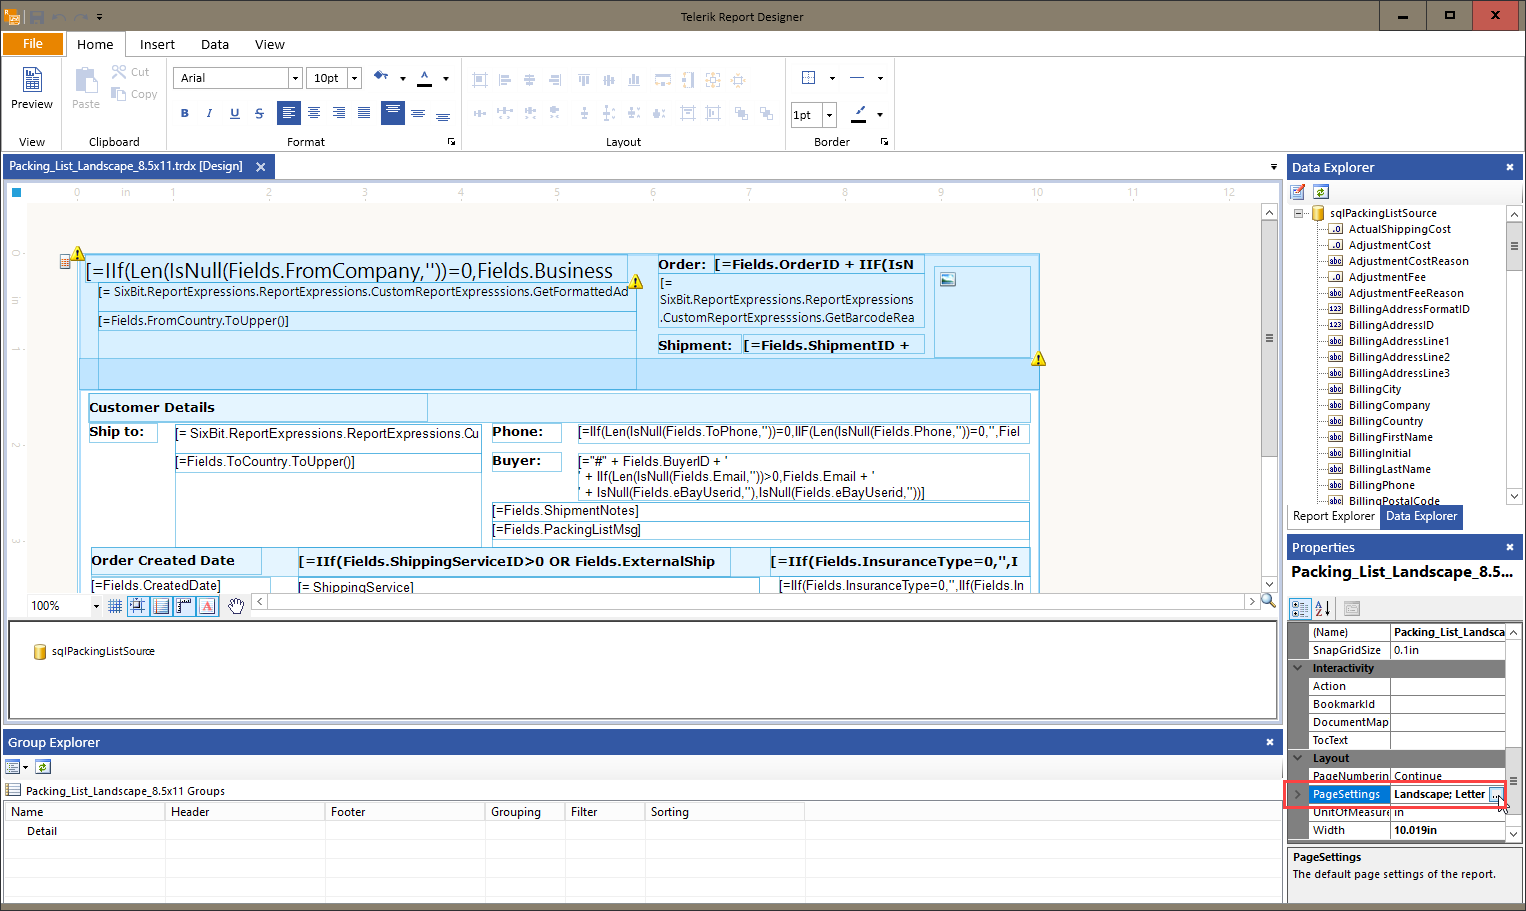This screenshot has height=911, width=1526.
Task: Open the PageSettings editor via its ellipsis button
Action: click(1496, 793)
